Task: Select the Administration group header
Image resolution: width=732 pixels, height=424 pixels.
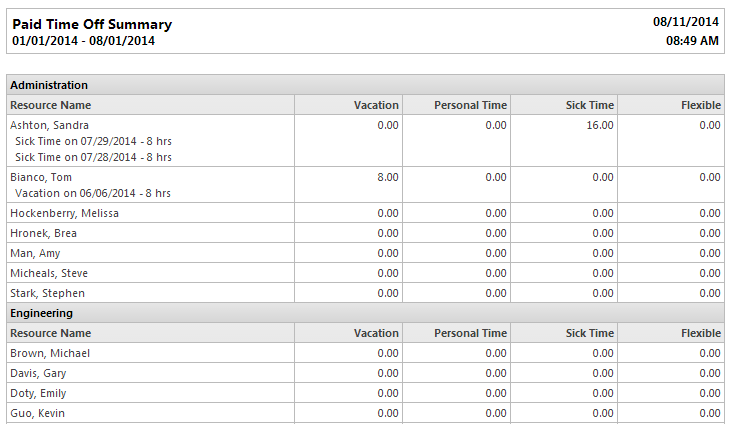Action: [x=366, y=85]
